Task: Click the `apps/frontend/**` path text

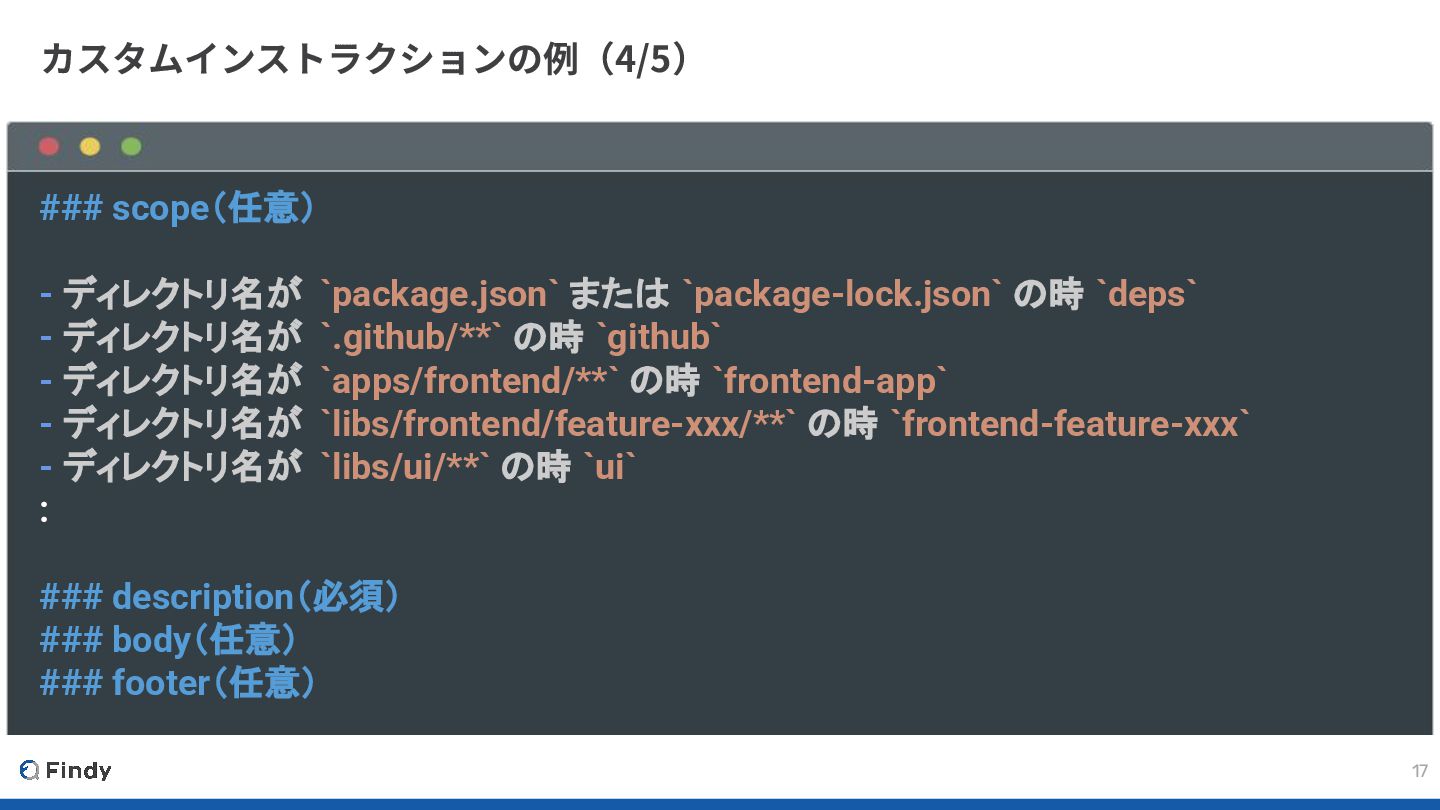Action: [470, 381]
